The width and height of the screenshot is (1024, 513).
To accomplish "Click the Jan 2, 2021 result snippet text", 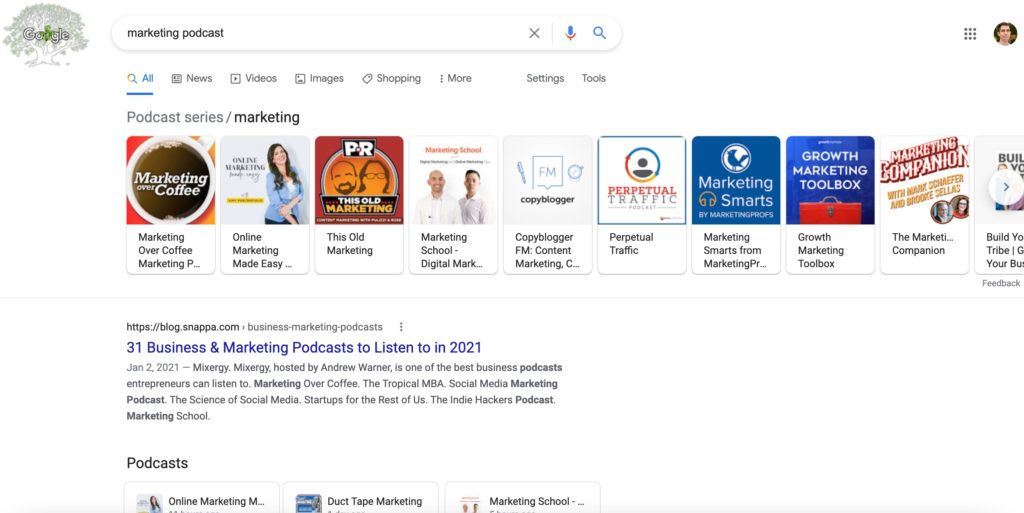I will pos(344,392).
